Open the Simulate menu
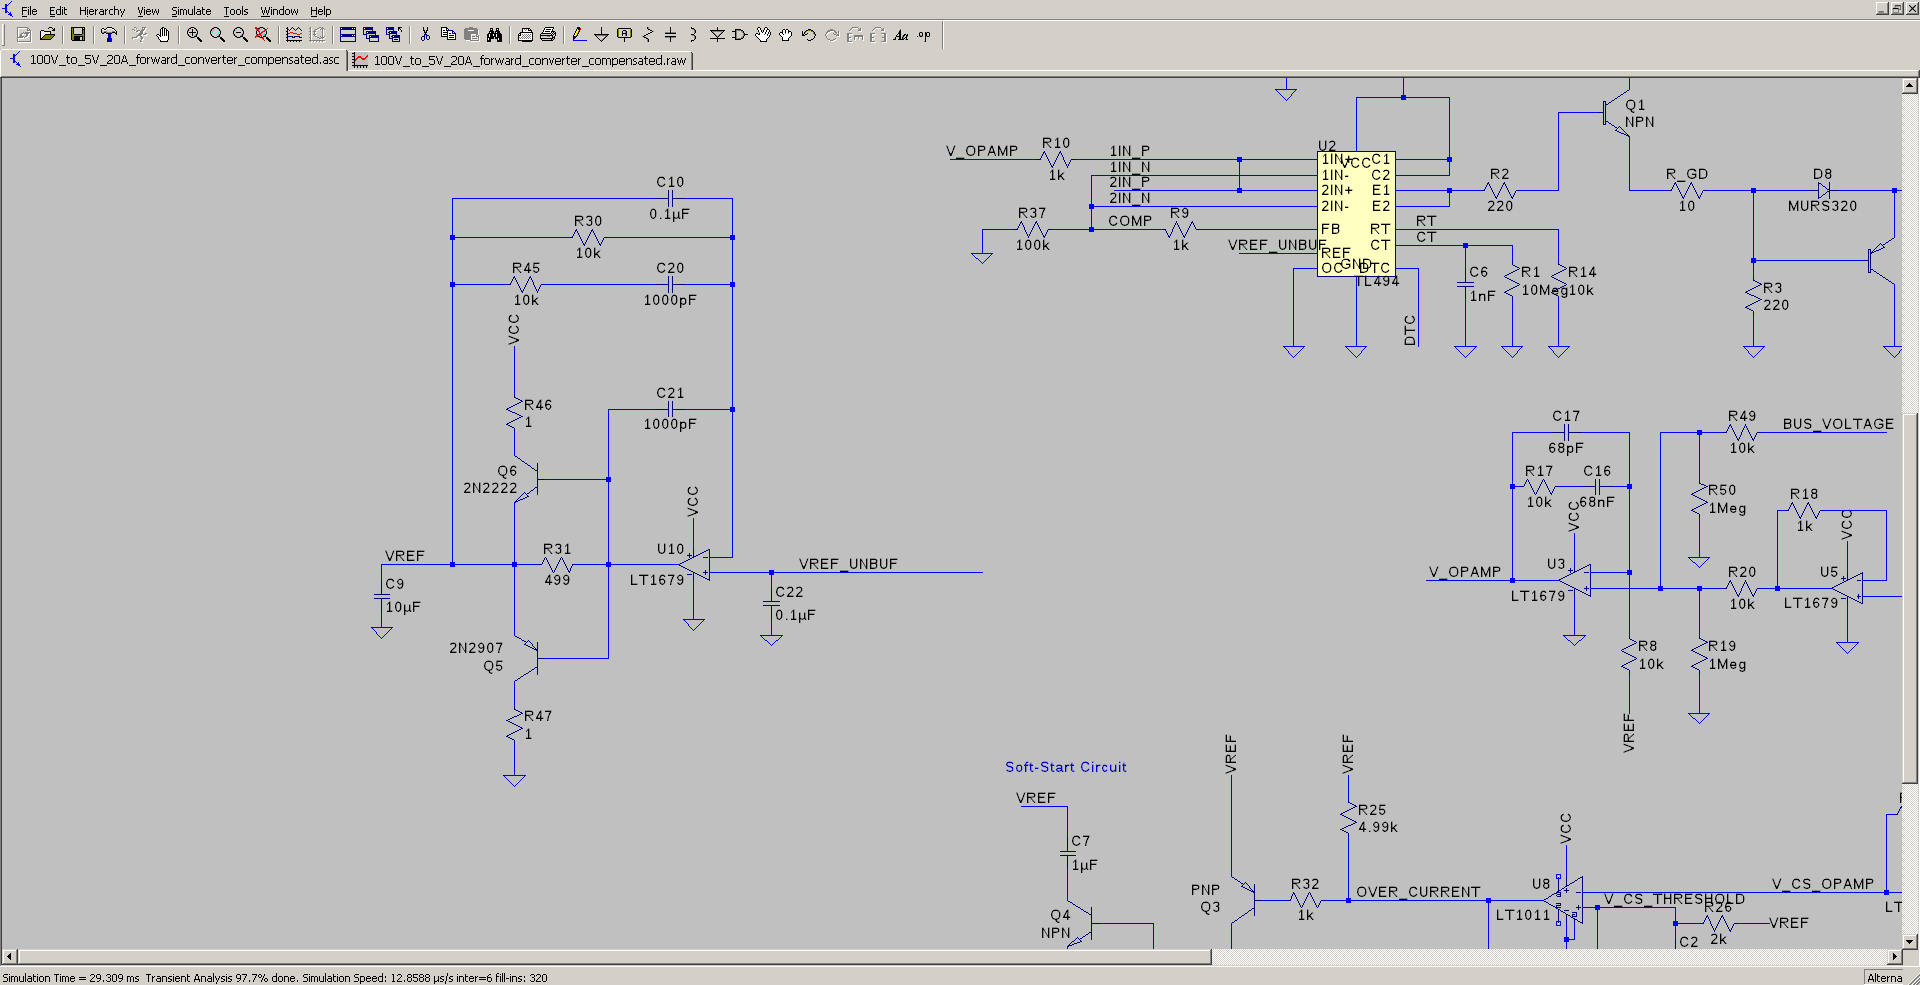The height and width of the screenshot is (985, 1920). 191,11
